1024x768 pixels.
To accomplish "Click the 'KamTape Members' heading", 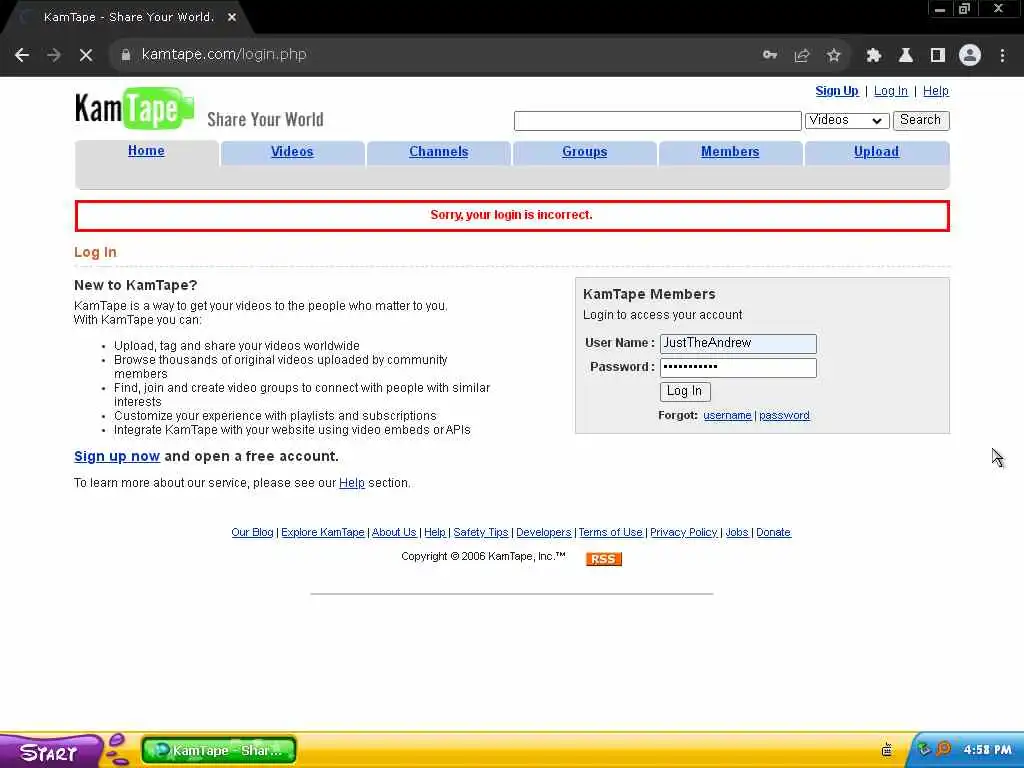I will [x=649, y=295].
